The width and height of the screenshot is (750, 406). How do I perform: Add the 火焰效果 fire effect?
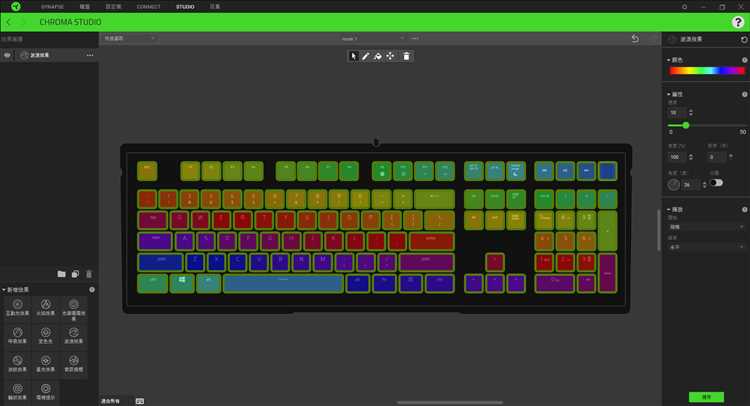(45, 307)
